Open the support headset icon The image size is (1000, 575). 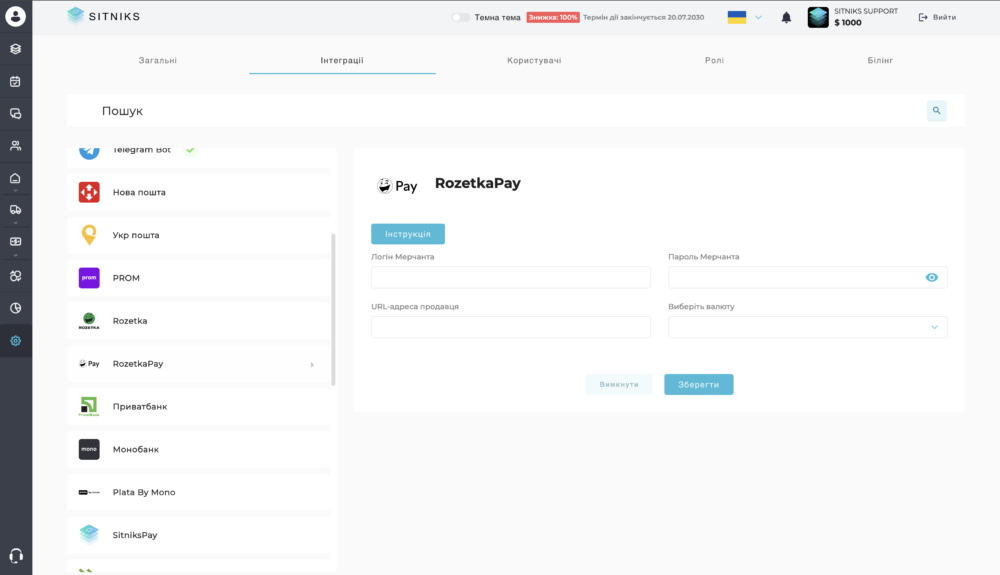coord(16,556)
